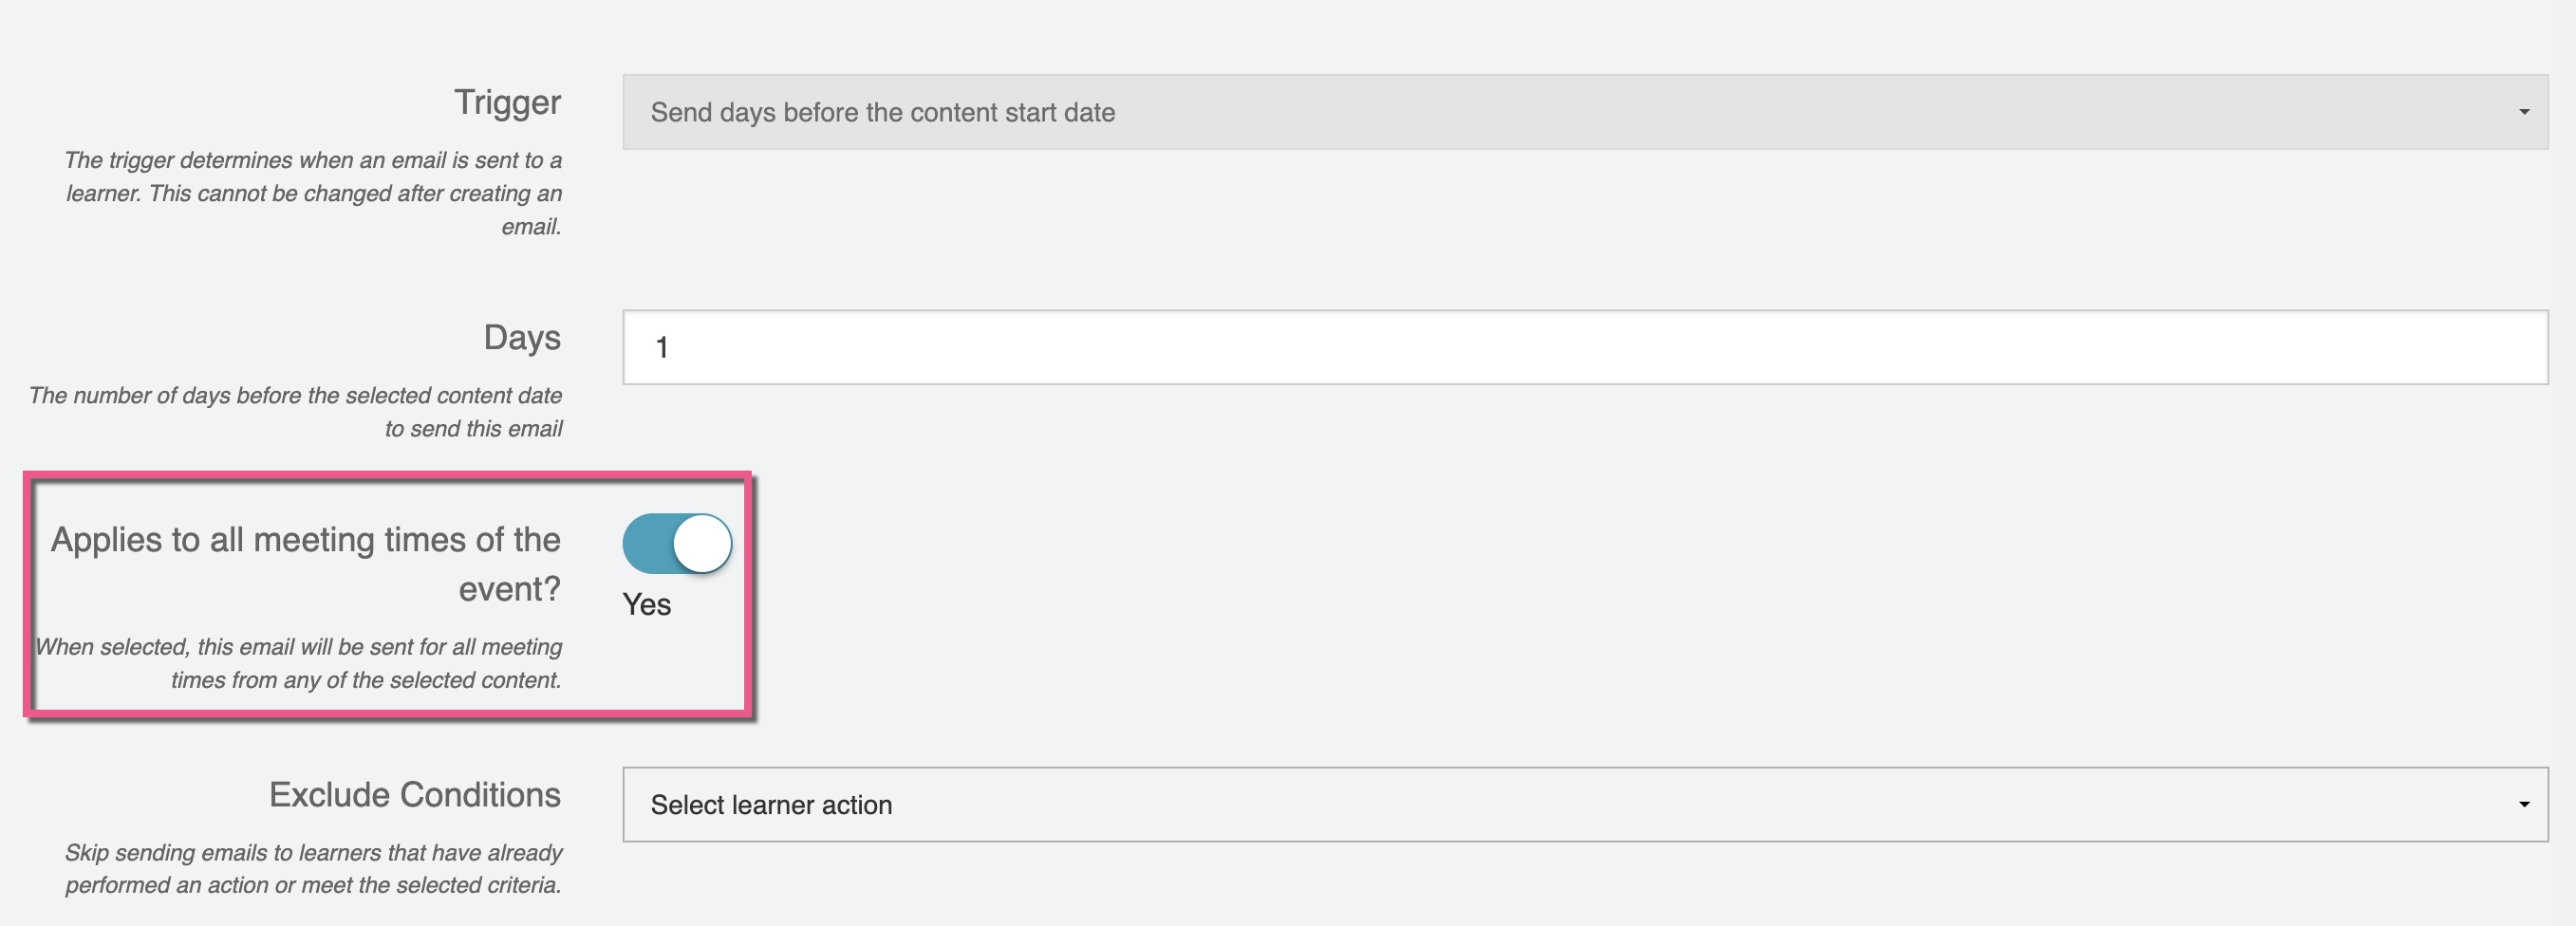2576x926 pixels.
Task: Click inside the Days number field
Action: point(1200,347)
